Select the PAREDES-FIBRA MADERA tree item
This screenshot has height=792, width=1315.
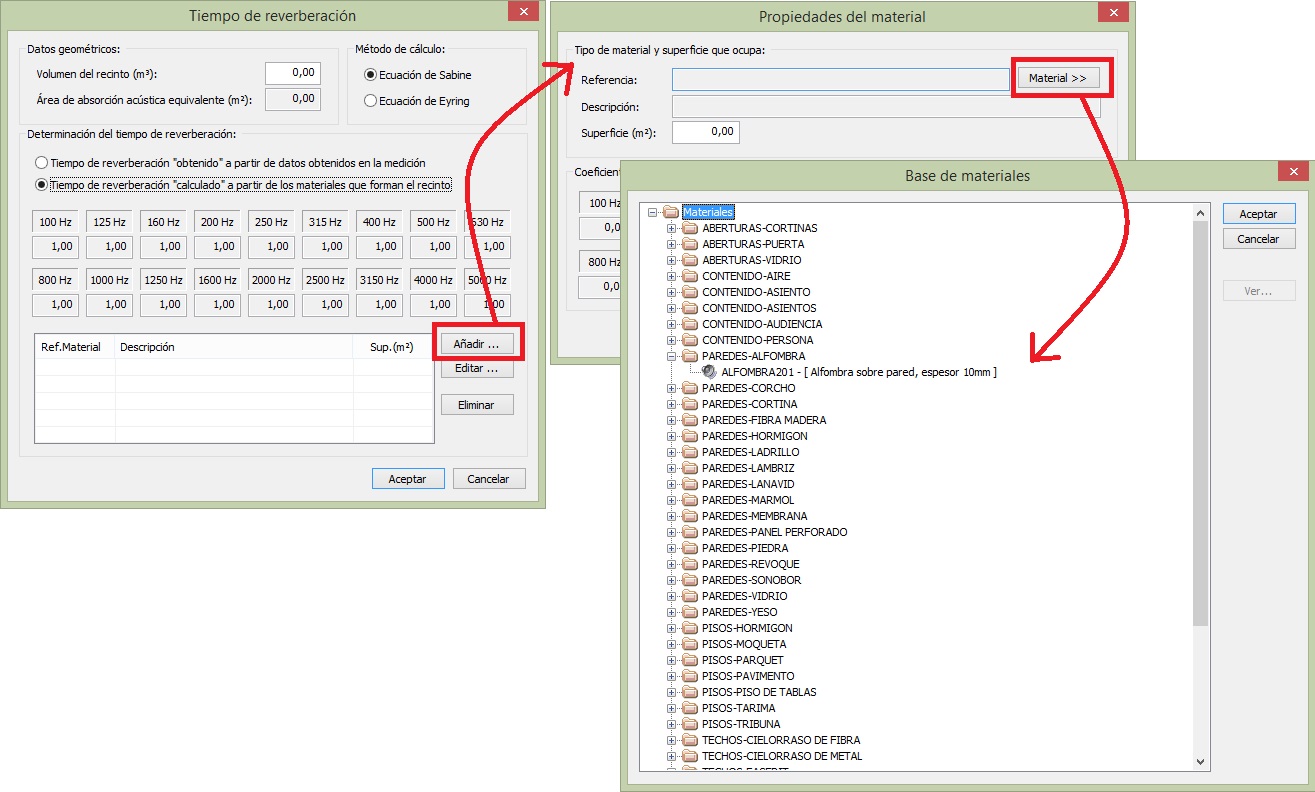coord(764,420)
